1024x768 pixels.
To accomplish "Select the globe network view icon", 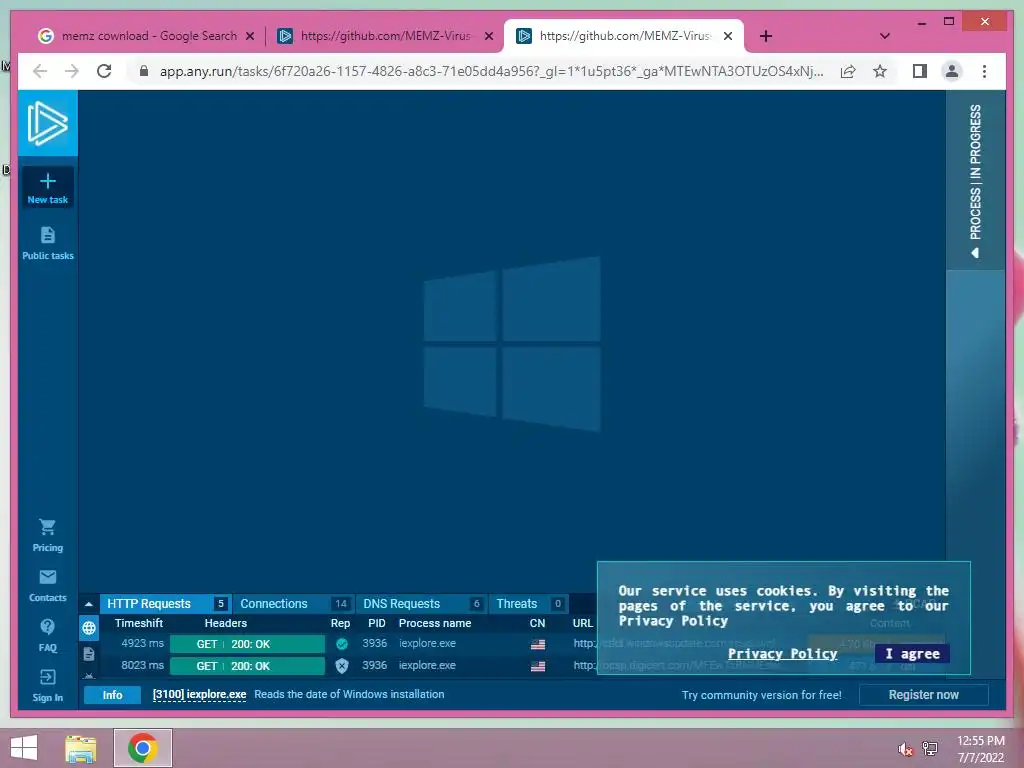I will point(89,628).
